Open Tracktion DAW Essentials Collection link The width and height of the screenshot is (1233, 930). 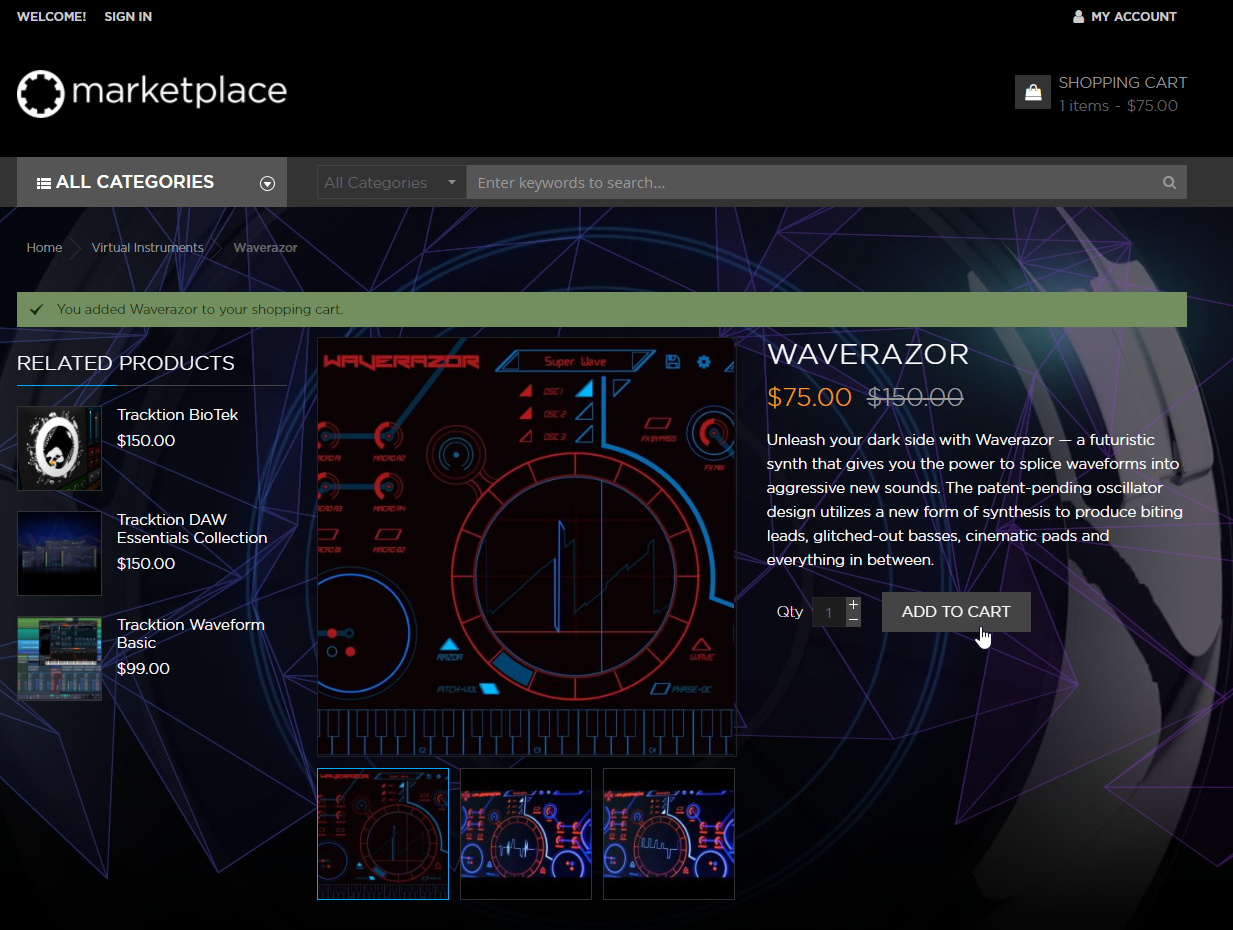point(192,529)
